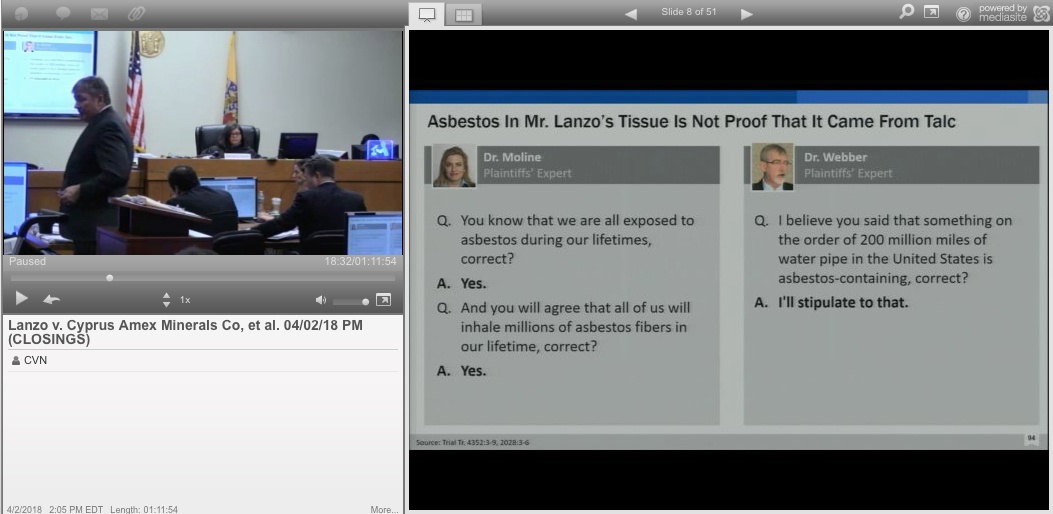Click the video timeline seek bar handle
Image resolution: width=1053 pixels, height=514 pixels.
(x=110, y=278)
